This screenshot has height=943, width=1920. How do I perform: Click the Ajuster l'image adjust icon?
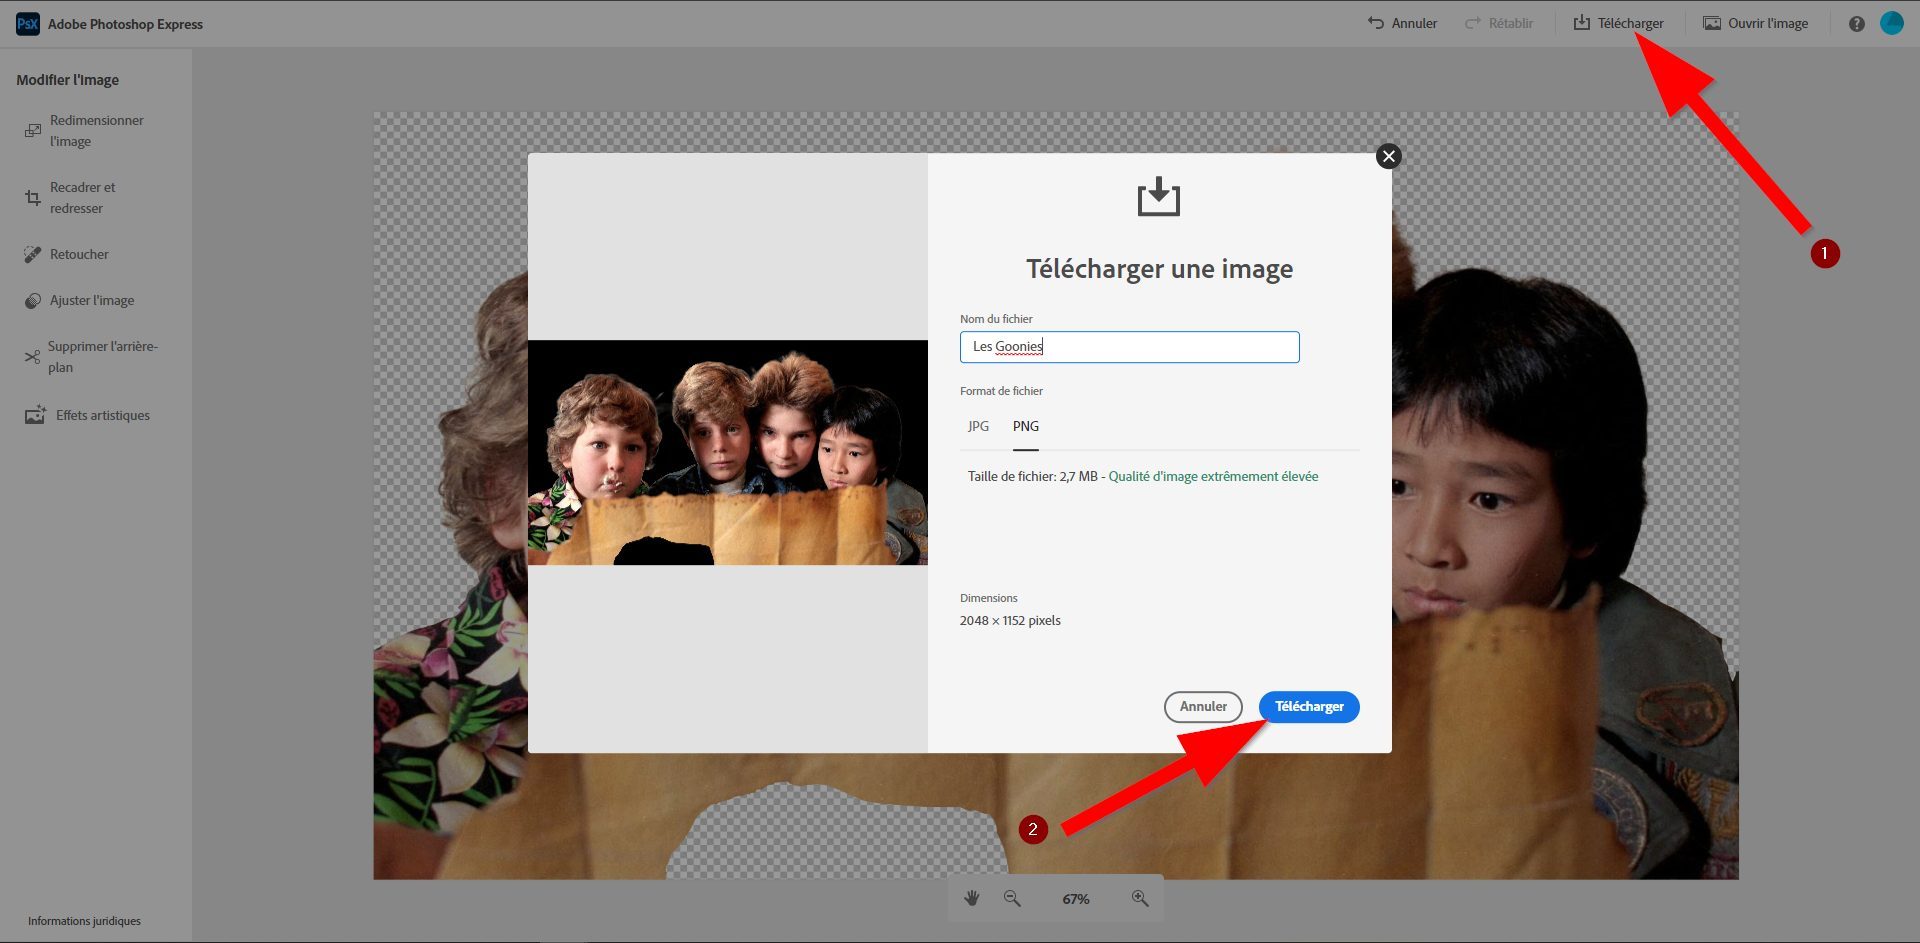[33, 300]
